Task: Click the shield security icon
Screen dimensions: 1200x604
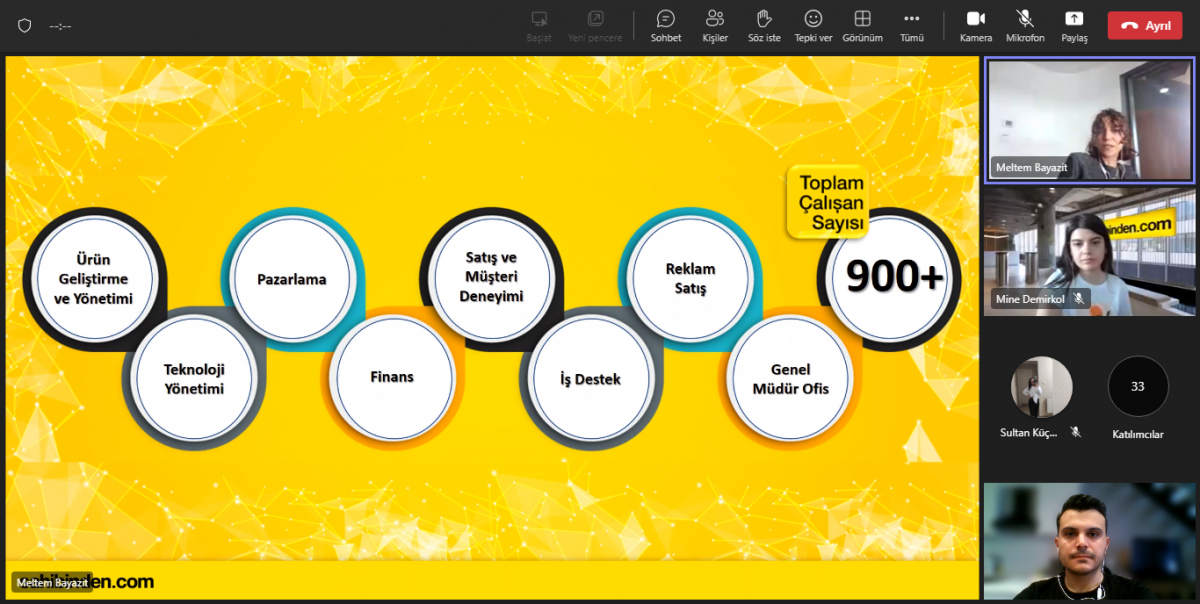Action: [x=25, y=26]
